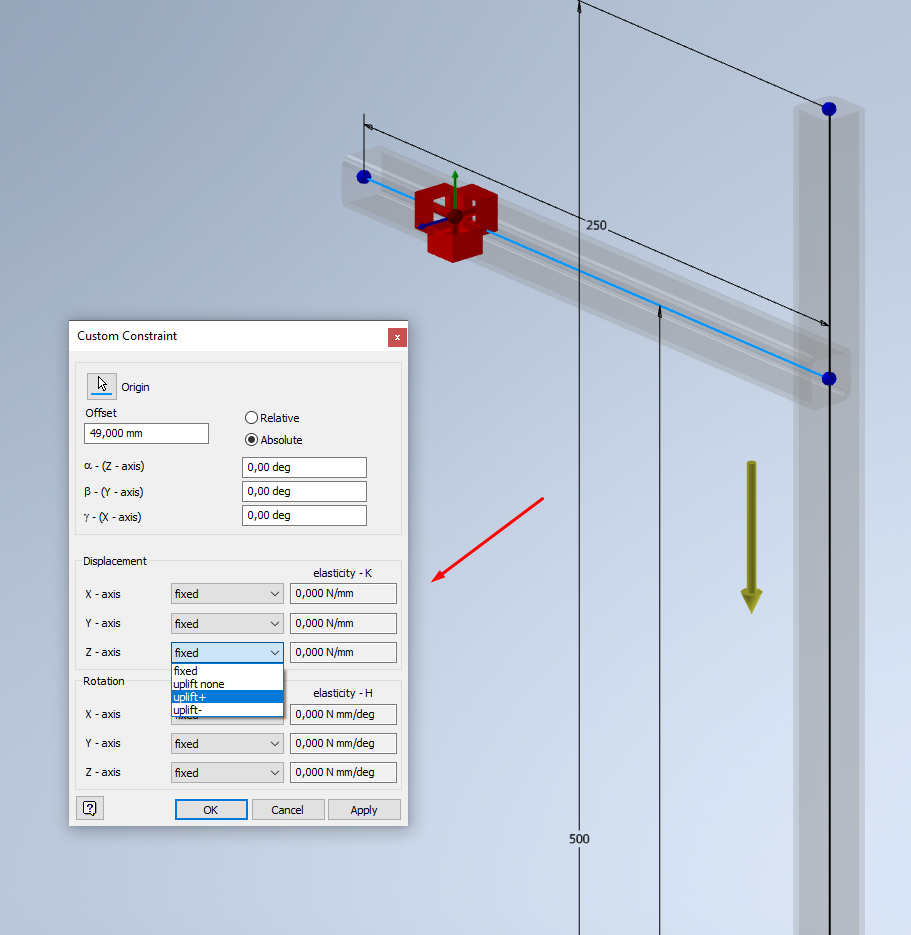Open help using the question mark icon
Screen dimensions: 911x935
coord(90,808)
